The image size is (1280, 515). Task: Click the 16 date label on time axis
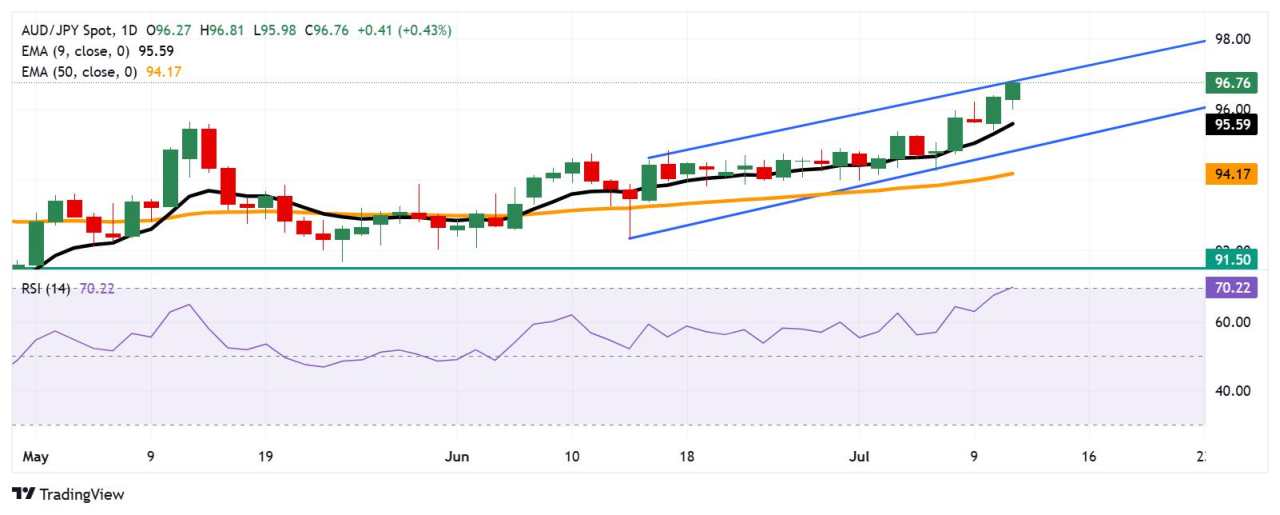(x=1089, y=457)
